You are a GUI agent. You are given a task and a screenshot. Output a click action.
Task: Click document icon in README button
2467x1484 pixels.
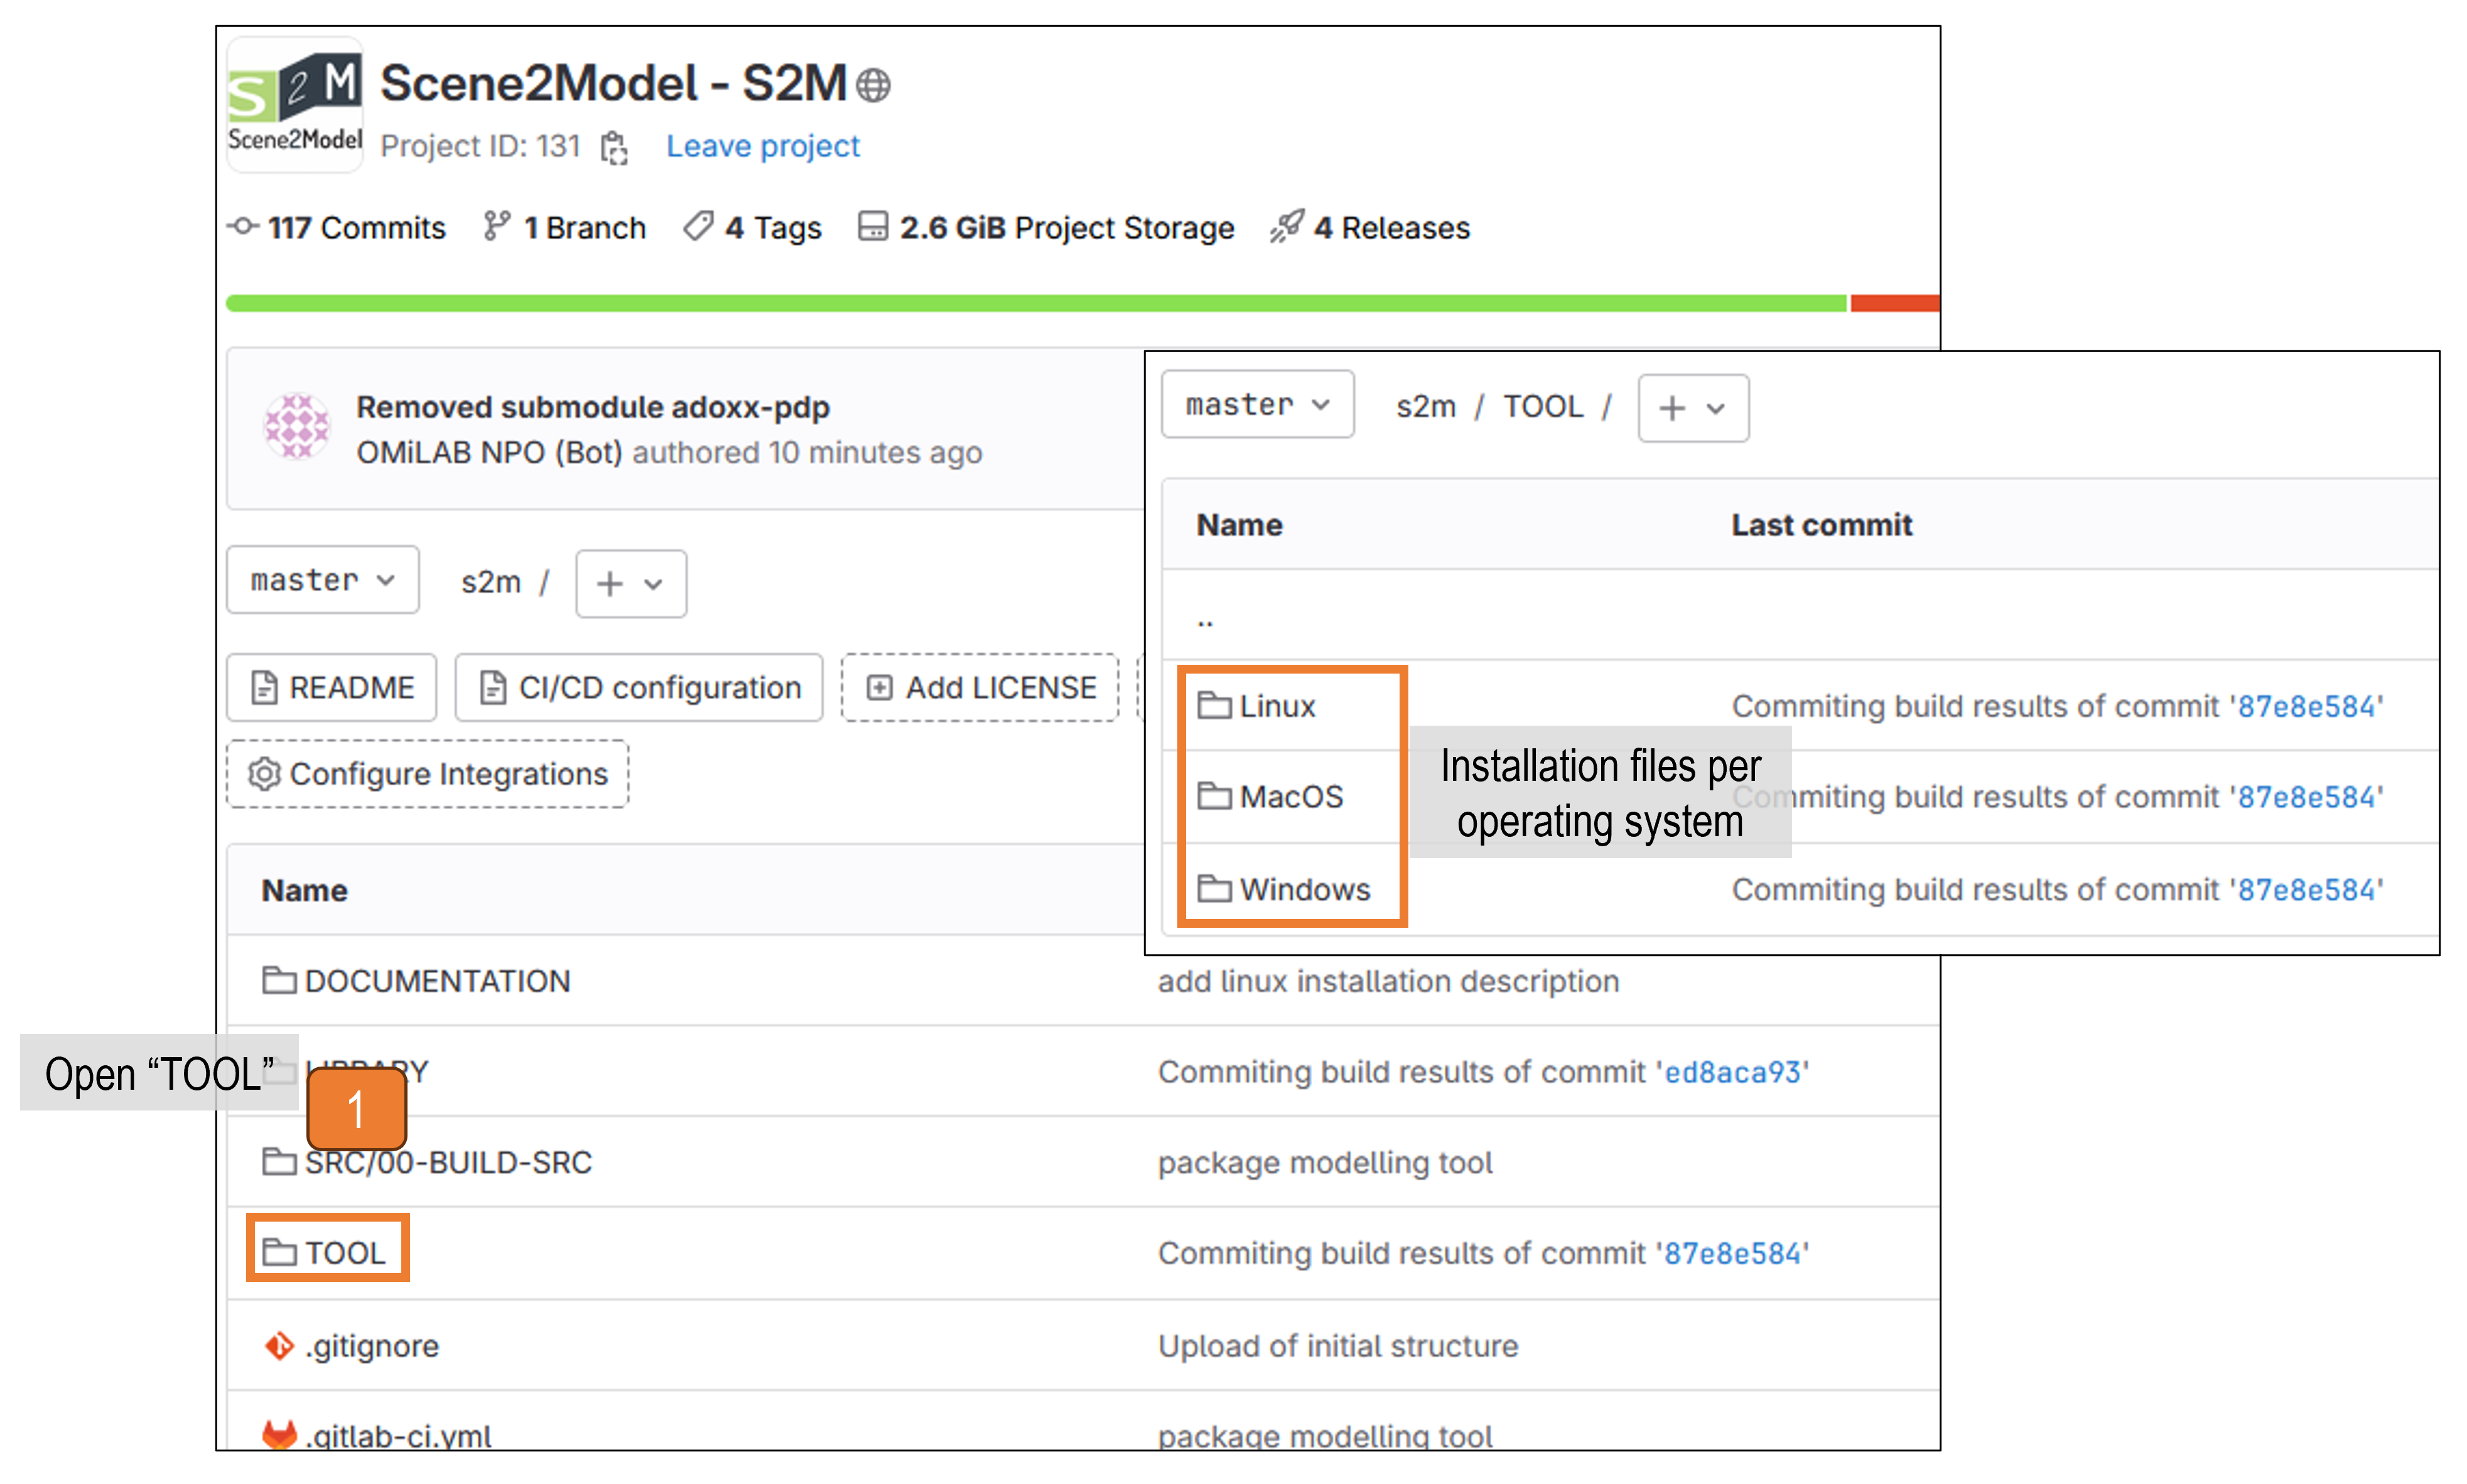264,688
